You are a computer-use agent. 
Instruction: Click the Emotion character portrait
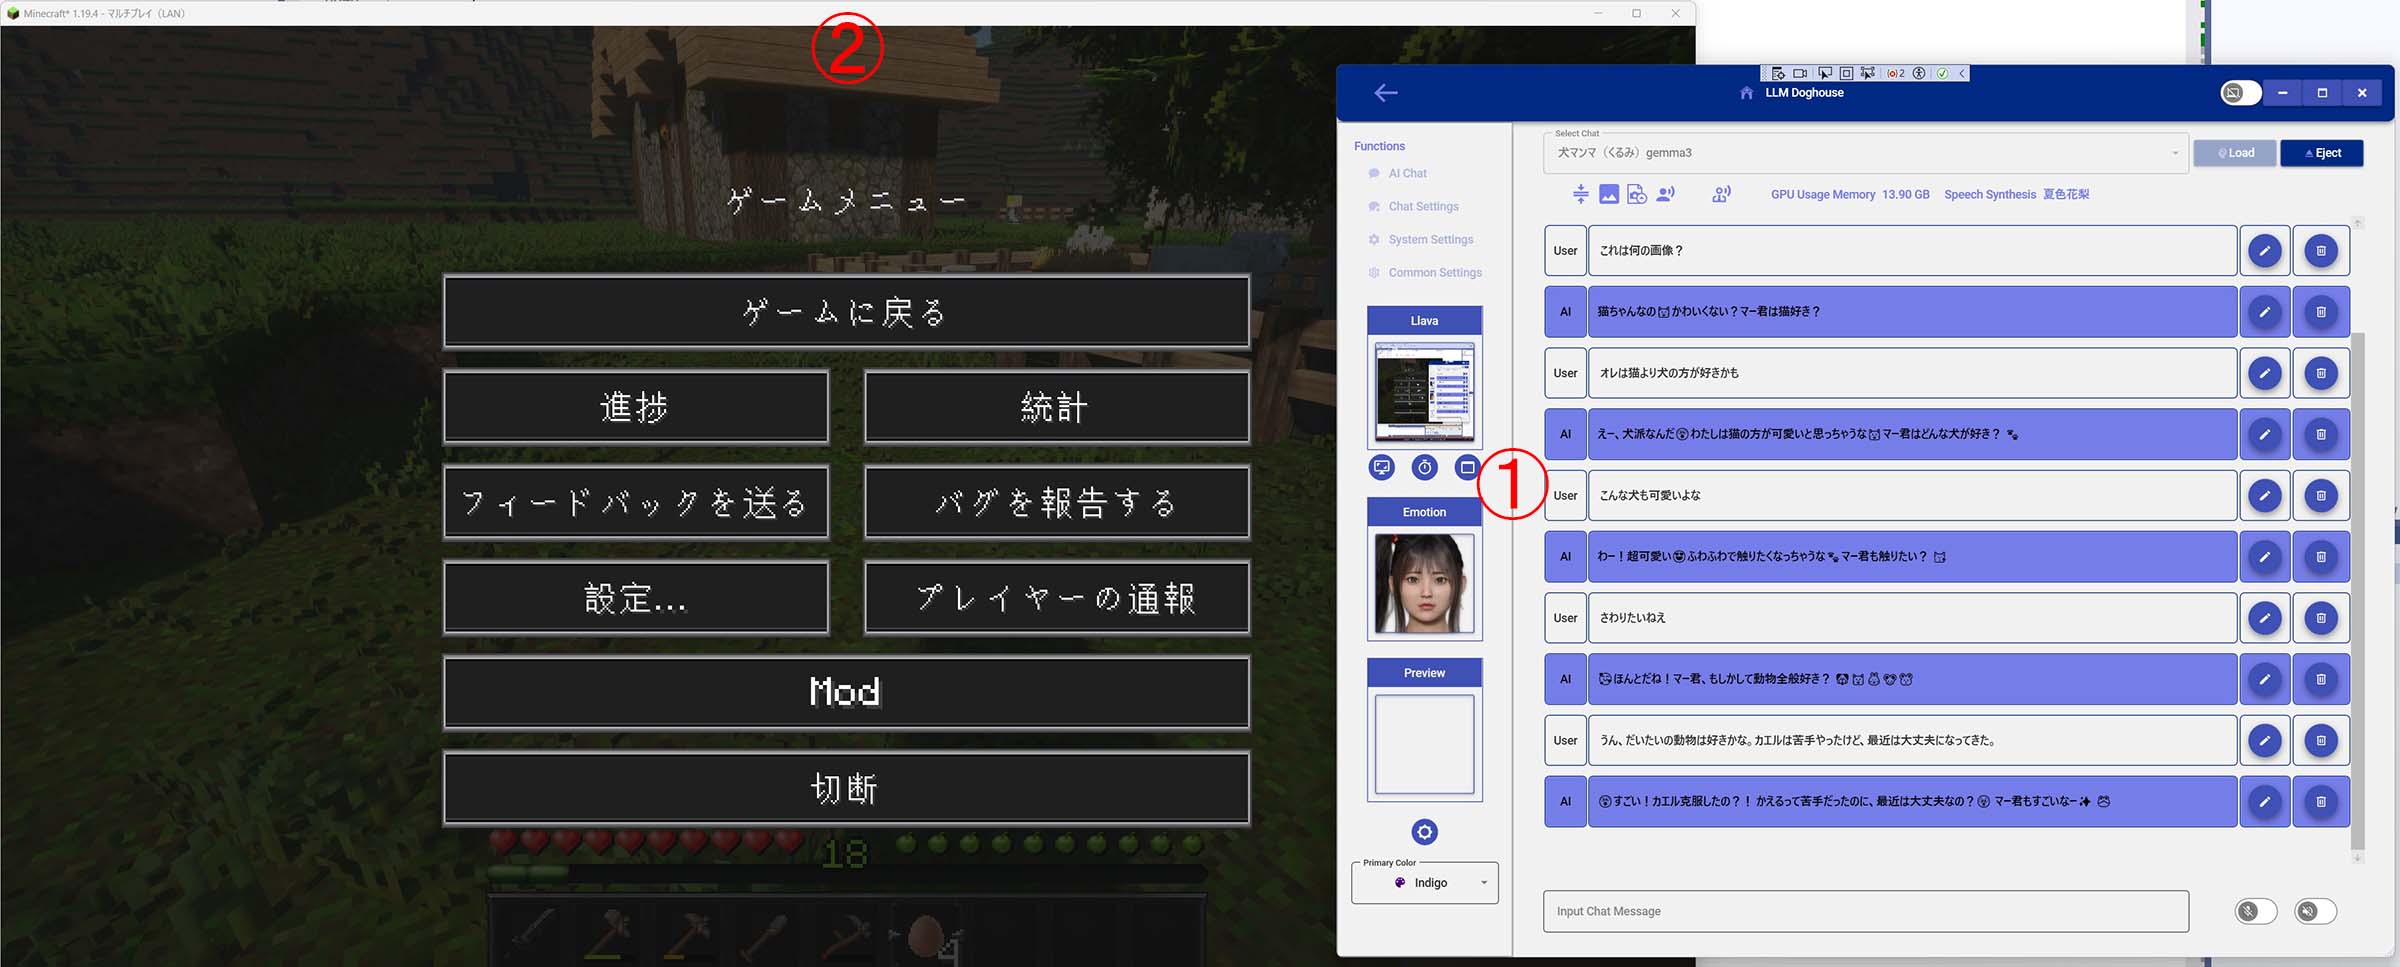click(1425, 583)
